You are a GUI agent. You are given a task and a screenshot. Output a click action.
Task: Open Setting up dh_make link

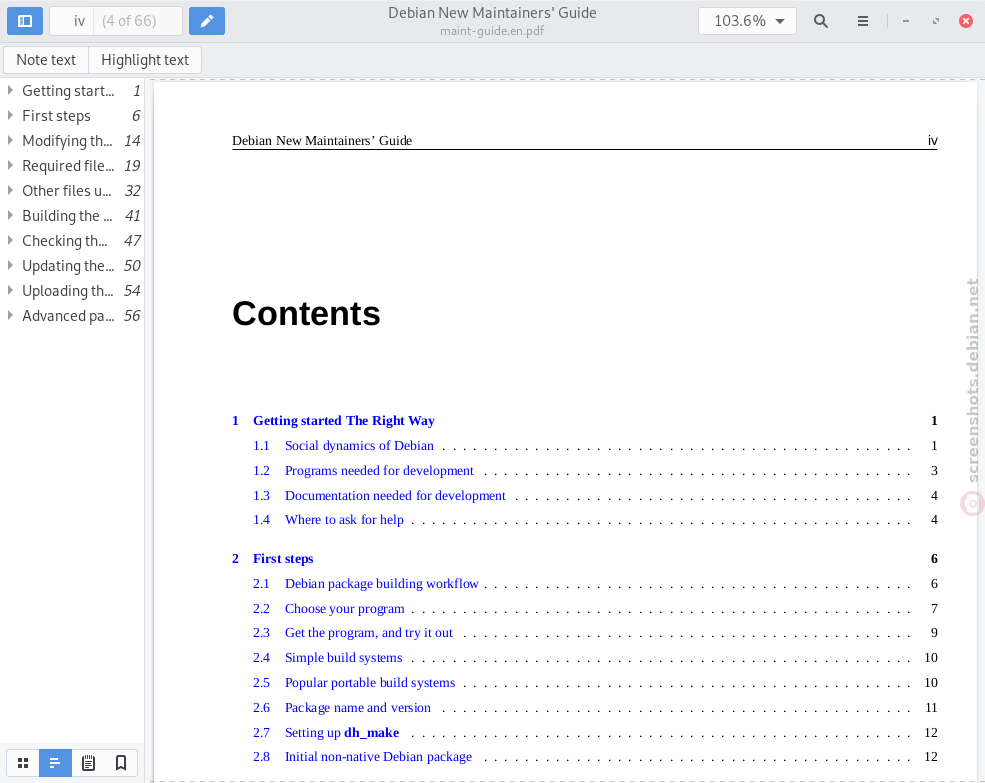pyautogui.click(x=342, y=733)
